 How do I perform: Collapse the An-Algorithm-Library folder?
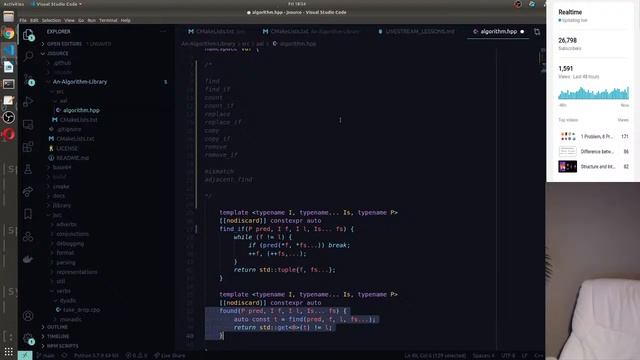pyautogui.click(x=80, y=82)
